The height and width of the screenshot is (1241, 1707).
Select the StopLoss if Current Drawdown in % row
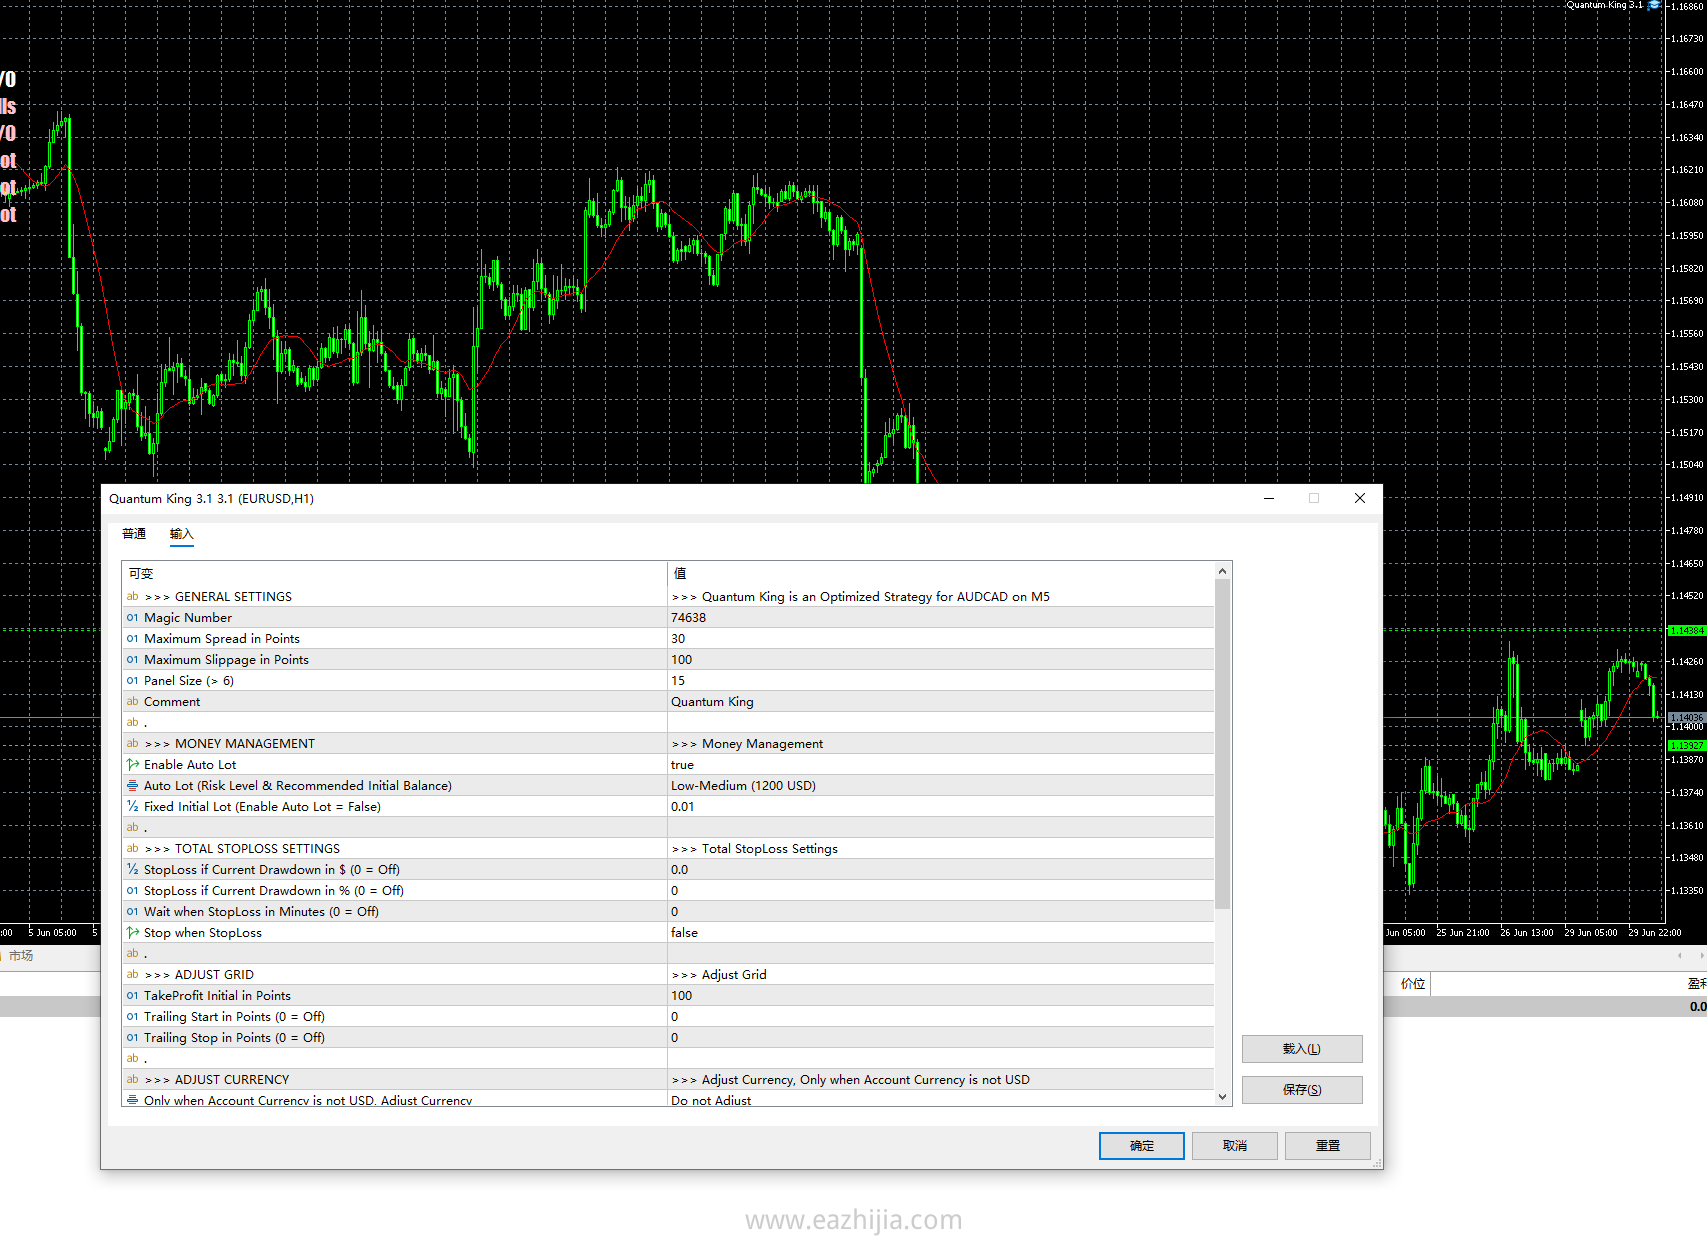point(668,891)
